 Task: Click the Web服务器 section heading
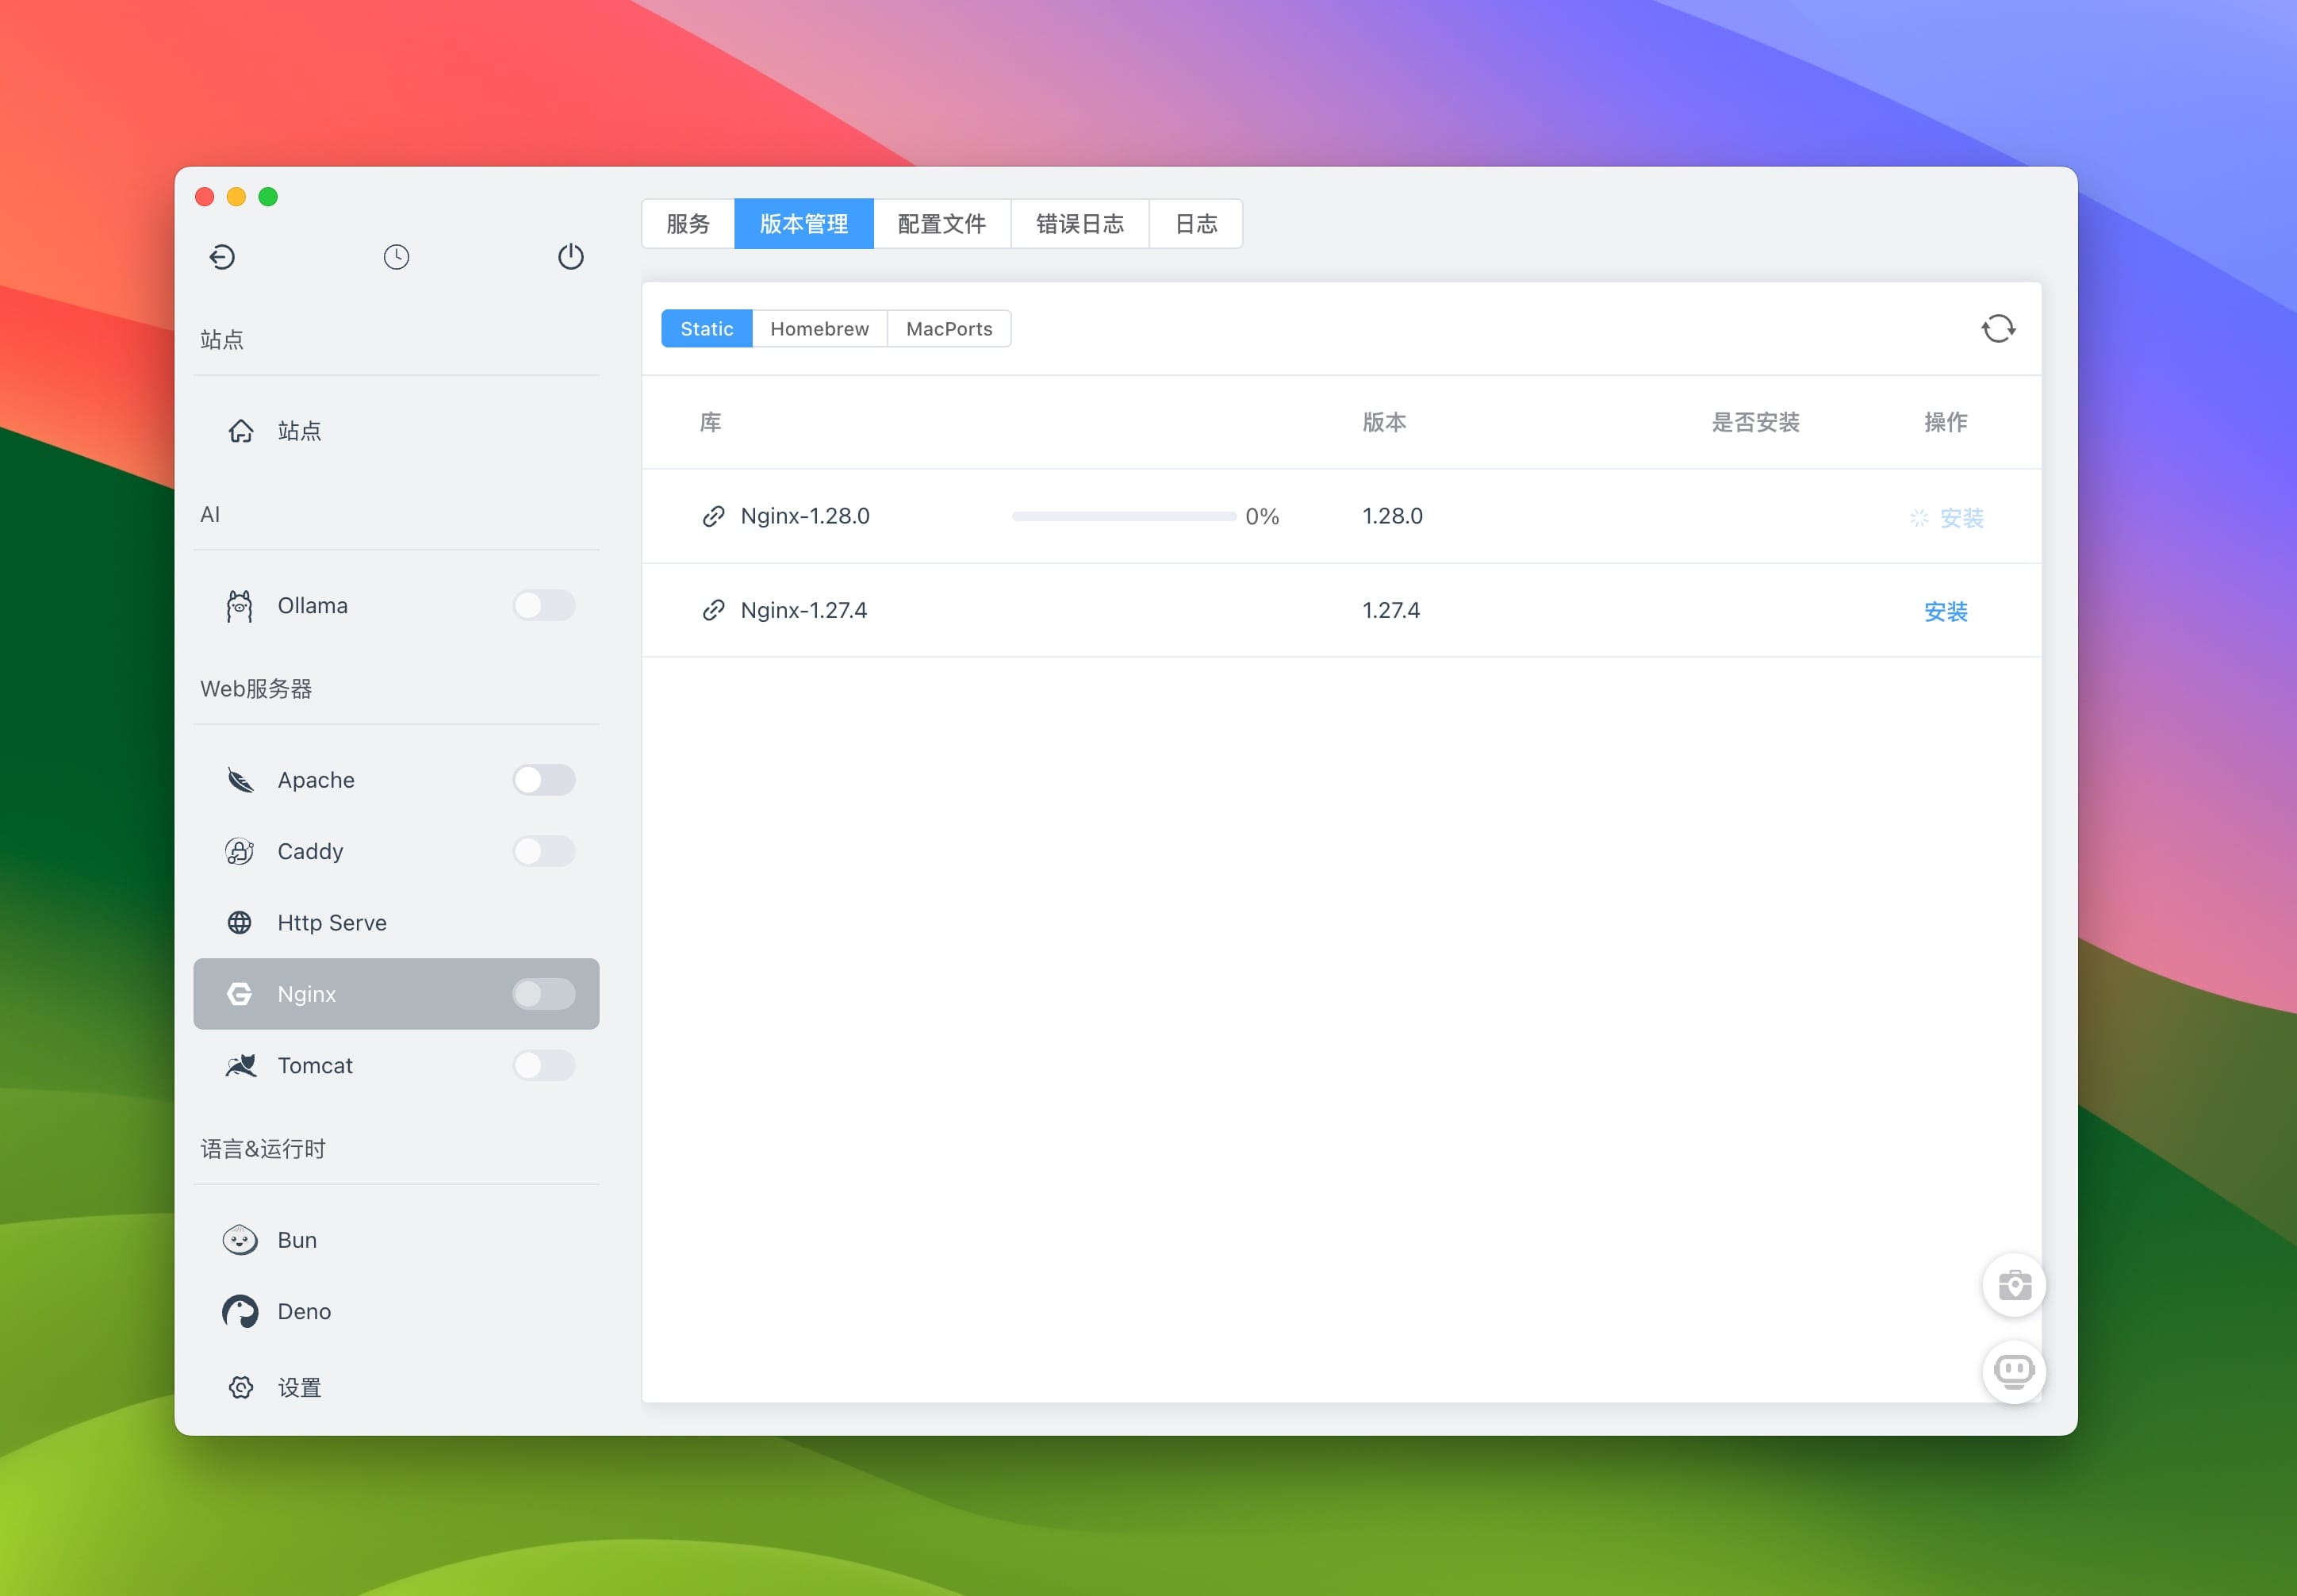256,689
